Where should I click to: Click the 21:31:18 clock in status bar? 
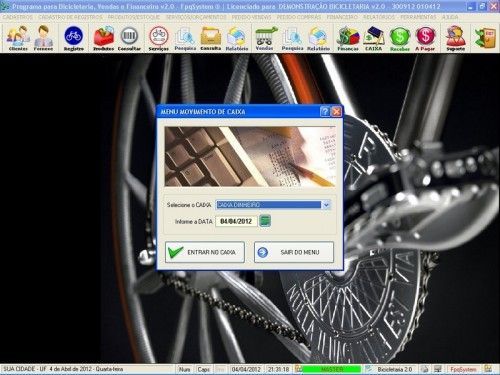[279, 369]
